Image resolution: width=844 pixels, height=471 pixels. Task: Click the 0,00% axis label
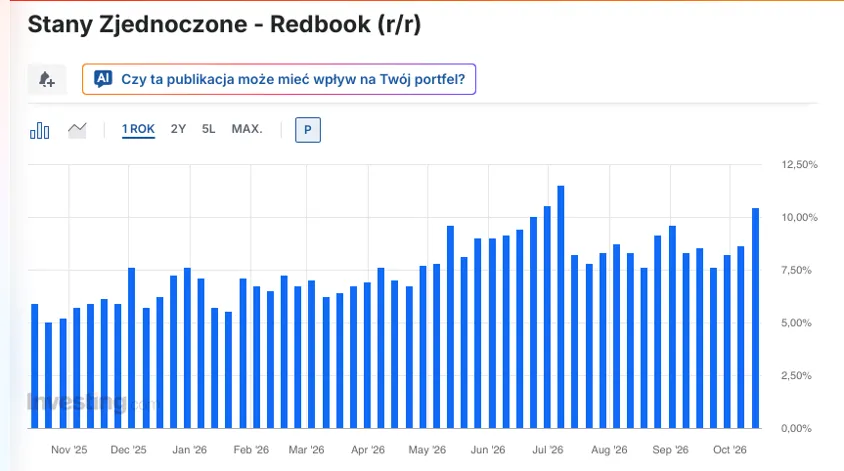(x=796, y=428)
